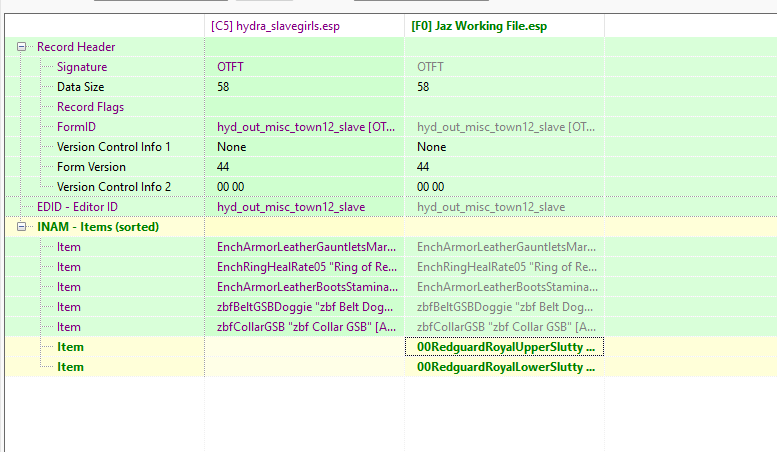Click zbfBeltGSBDoggie item in hydra_slavegirls column
Image resolution: width=777 pixels, height=452 pixels.
(x=305, y=307)
